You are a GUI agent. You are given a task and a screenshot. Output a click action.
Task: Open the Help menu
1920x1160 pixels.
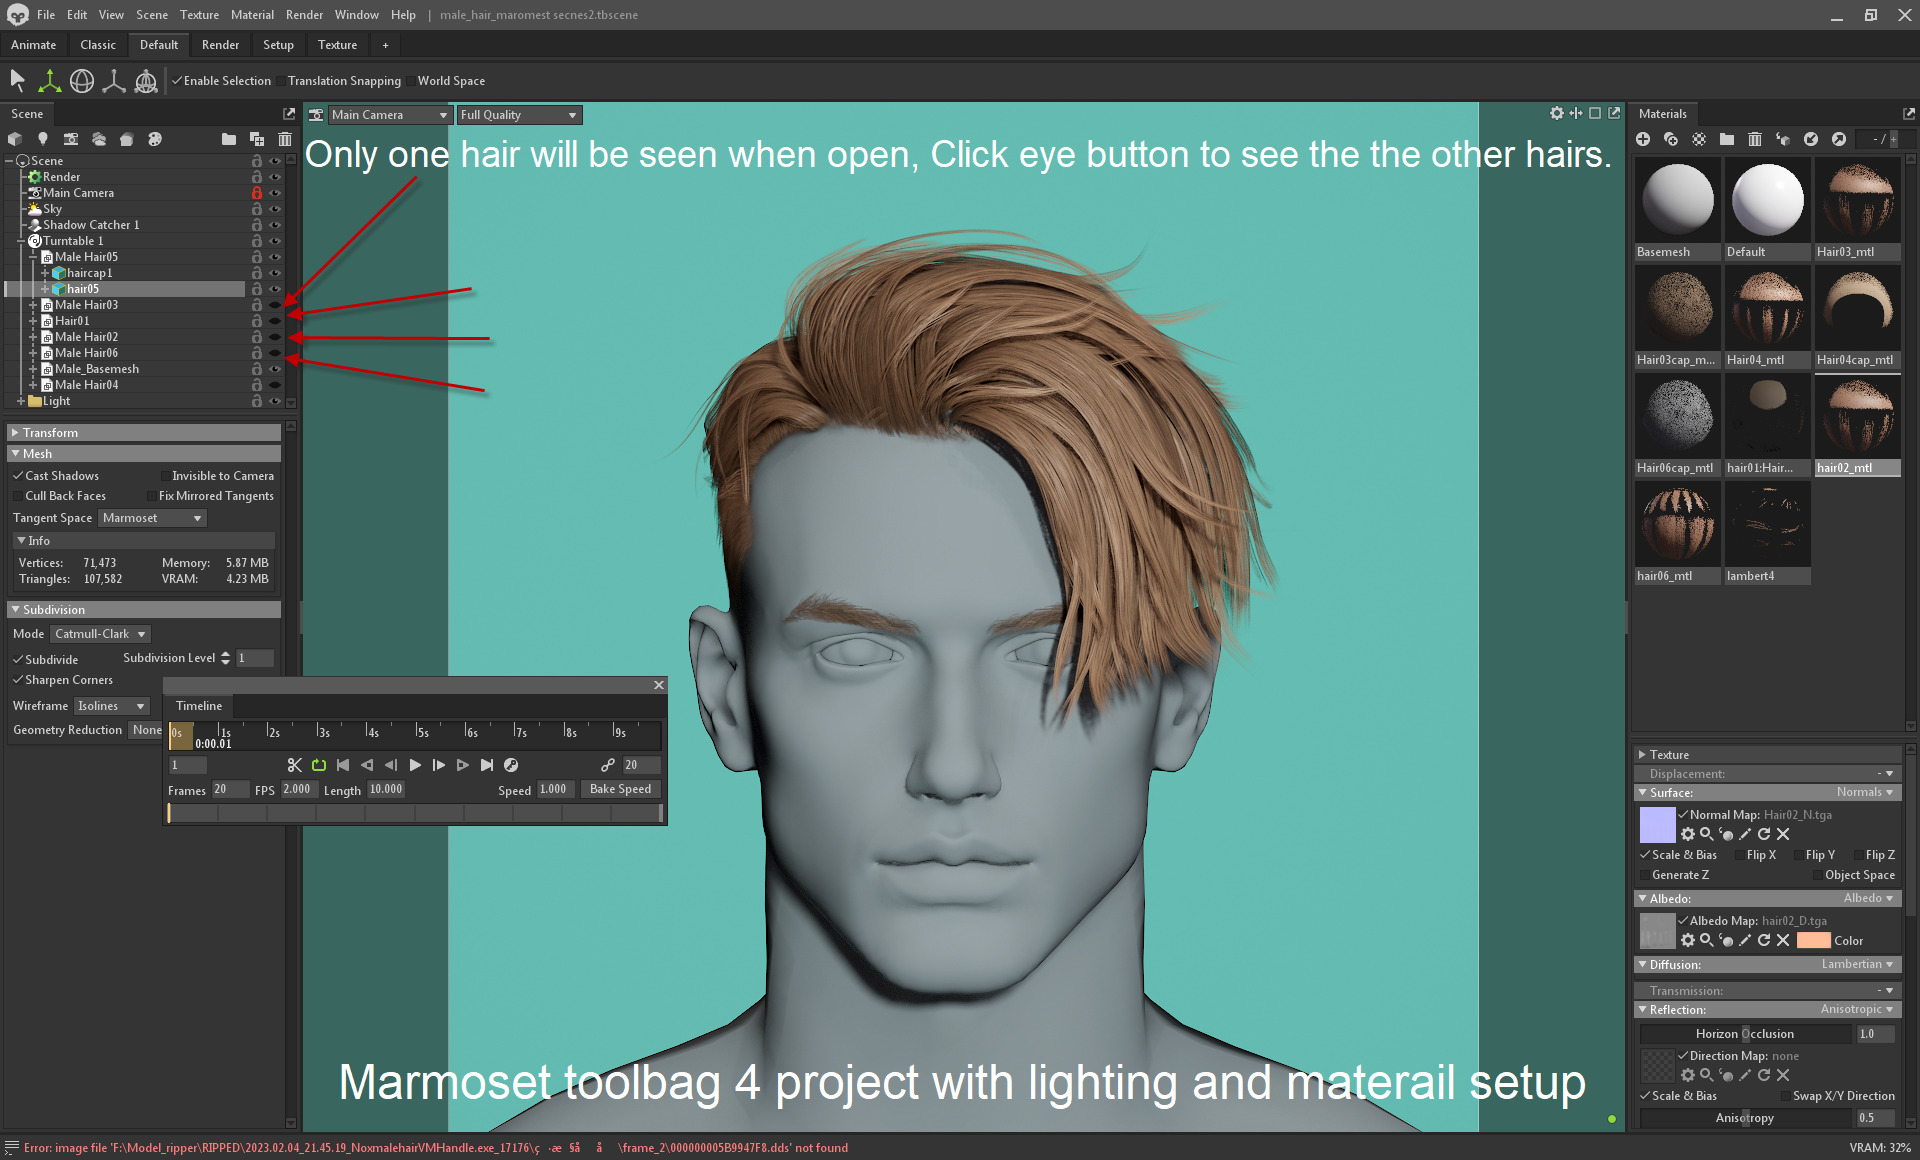pyautogui.click(x=403, y=15)
